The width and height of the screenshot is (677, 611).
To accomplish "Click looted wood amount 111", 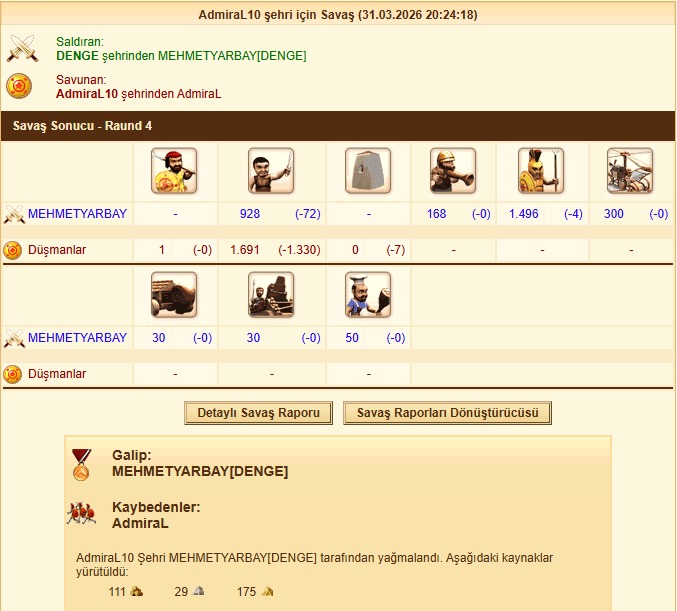I will tap(117, 592).
